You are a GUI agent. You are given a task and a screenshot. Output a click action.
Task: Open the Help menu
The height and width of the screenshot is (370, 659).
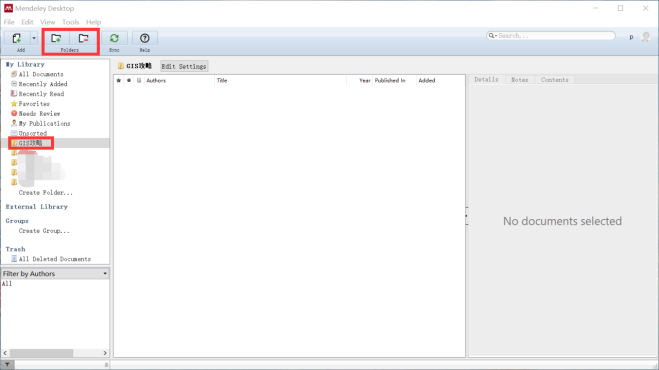[x=93, y=22]
